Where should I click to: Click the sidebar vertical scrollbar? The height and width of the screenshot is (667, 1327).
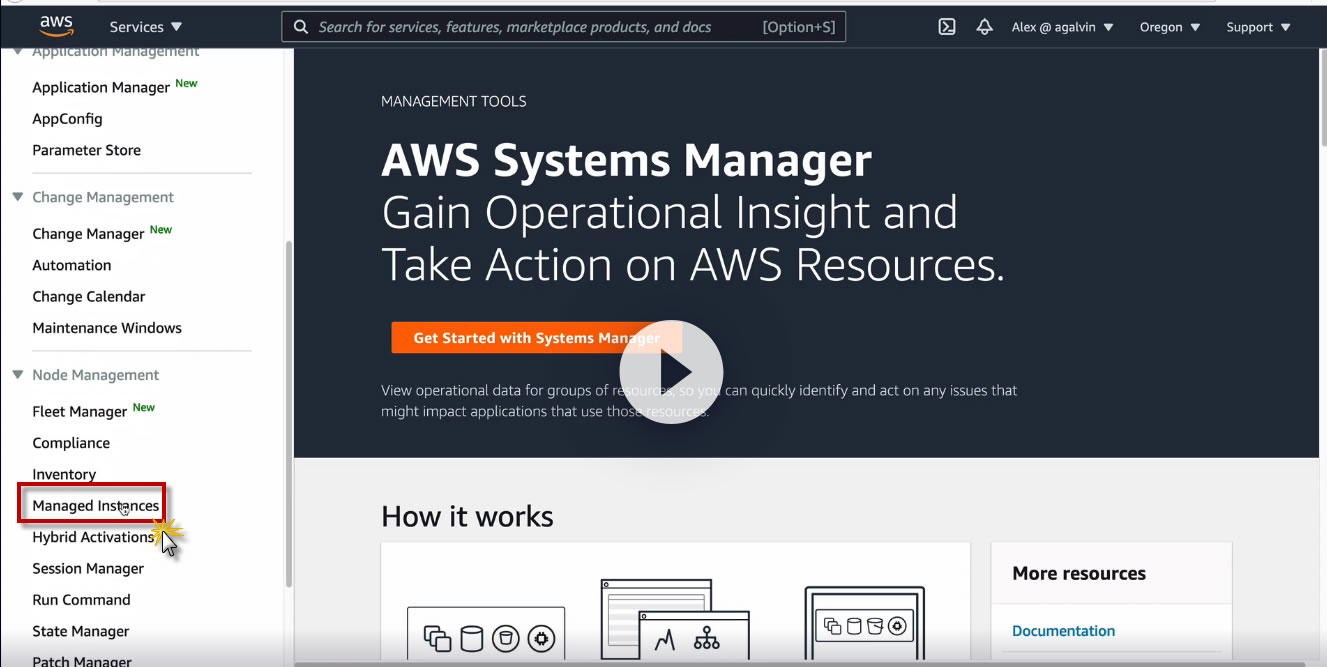[x=289, y=412]
